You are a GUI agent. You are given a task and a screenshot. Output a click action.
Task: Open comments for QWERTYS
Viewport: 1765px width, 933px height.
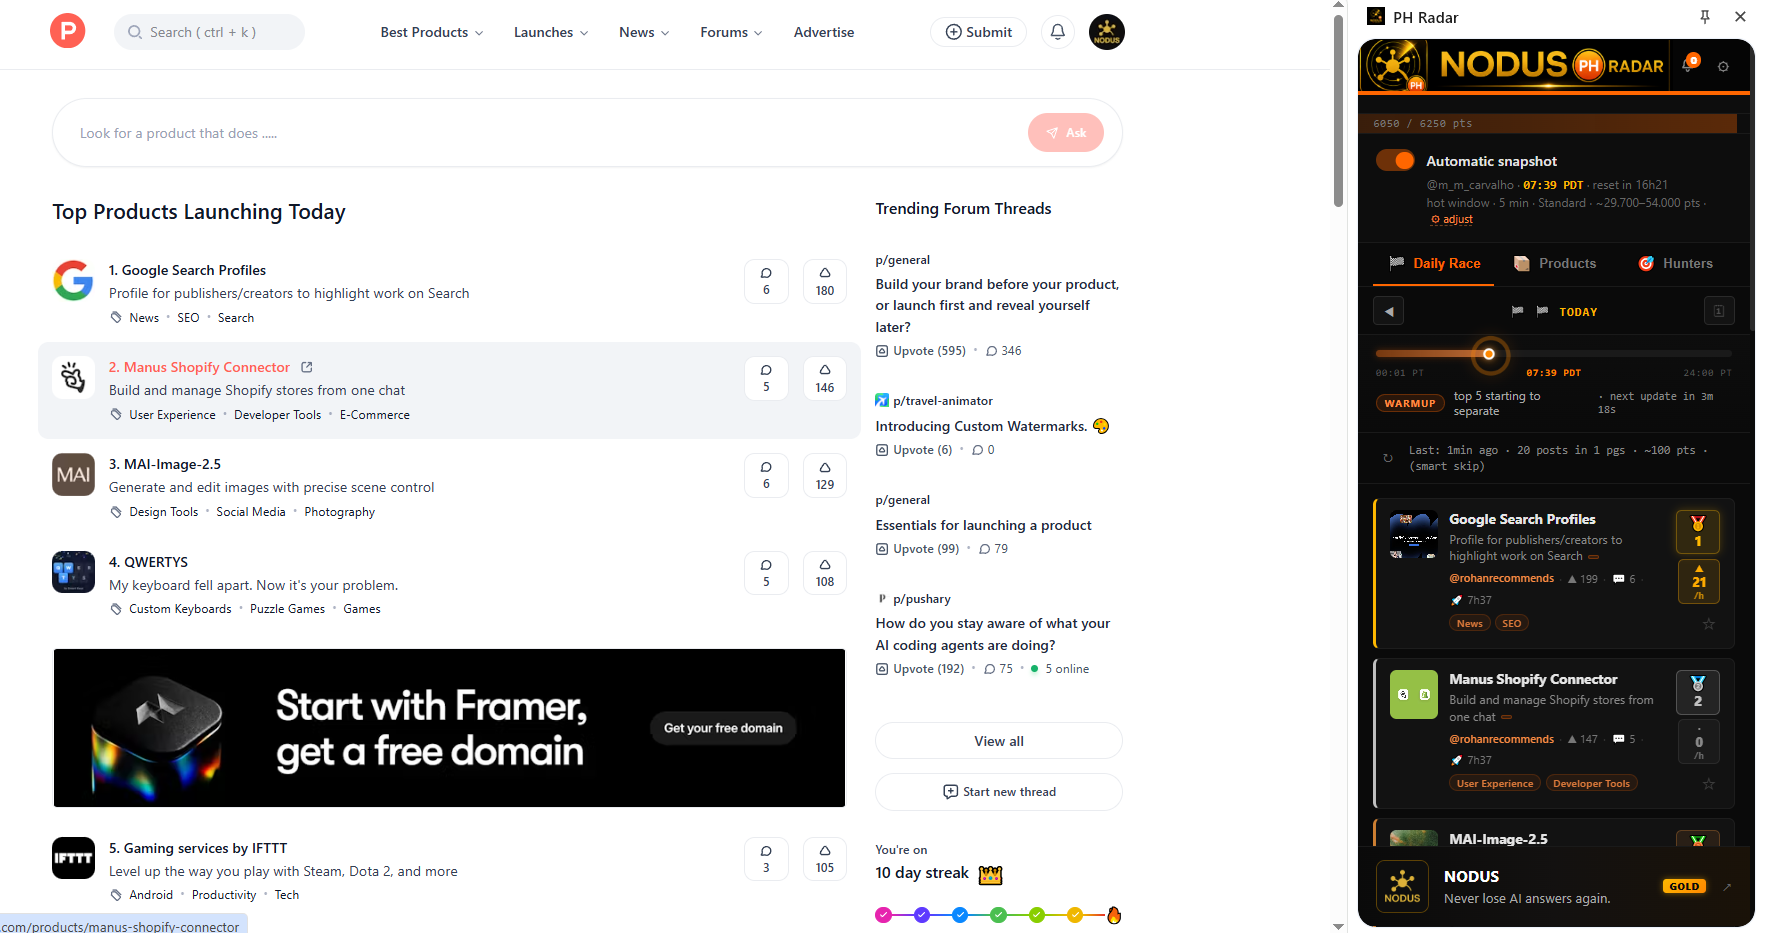pyautogui.click(x=766, y=573)
